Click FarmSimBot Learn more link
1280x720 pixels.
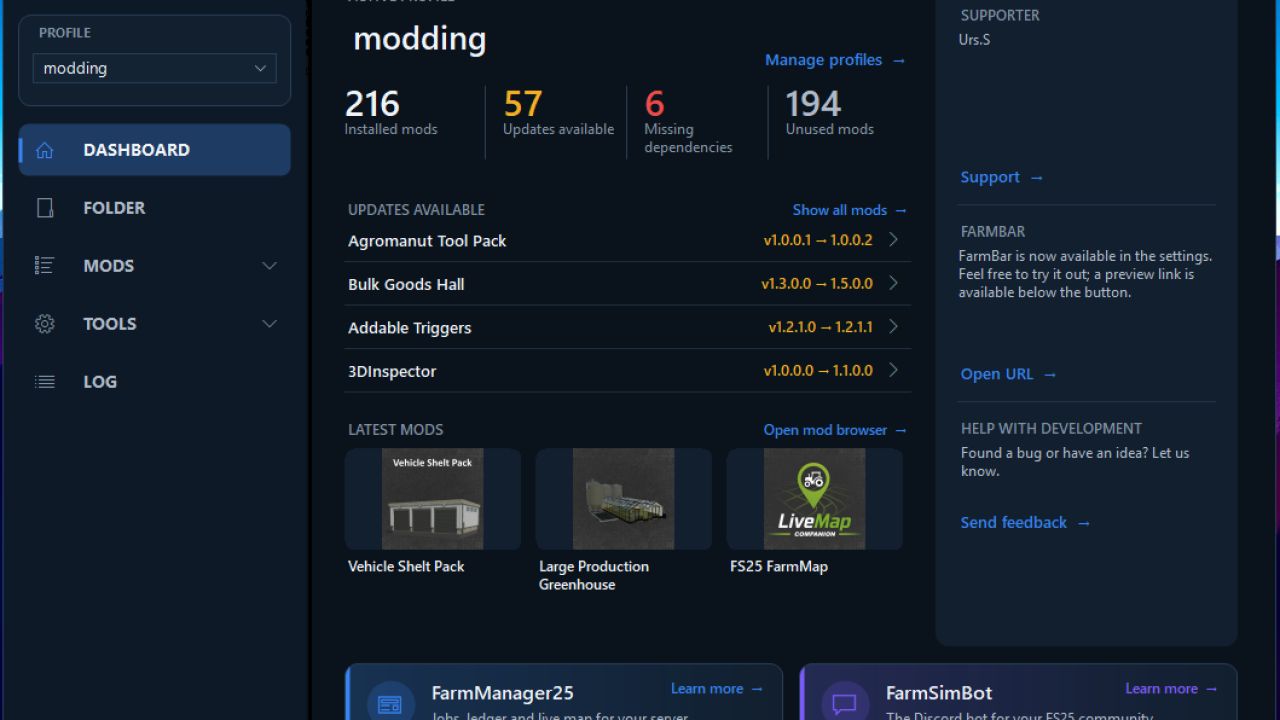(1171, 689)
